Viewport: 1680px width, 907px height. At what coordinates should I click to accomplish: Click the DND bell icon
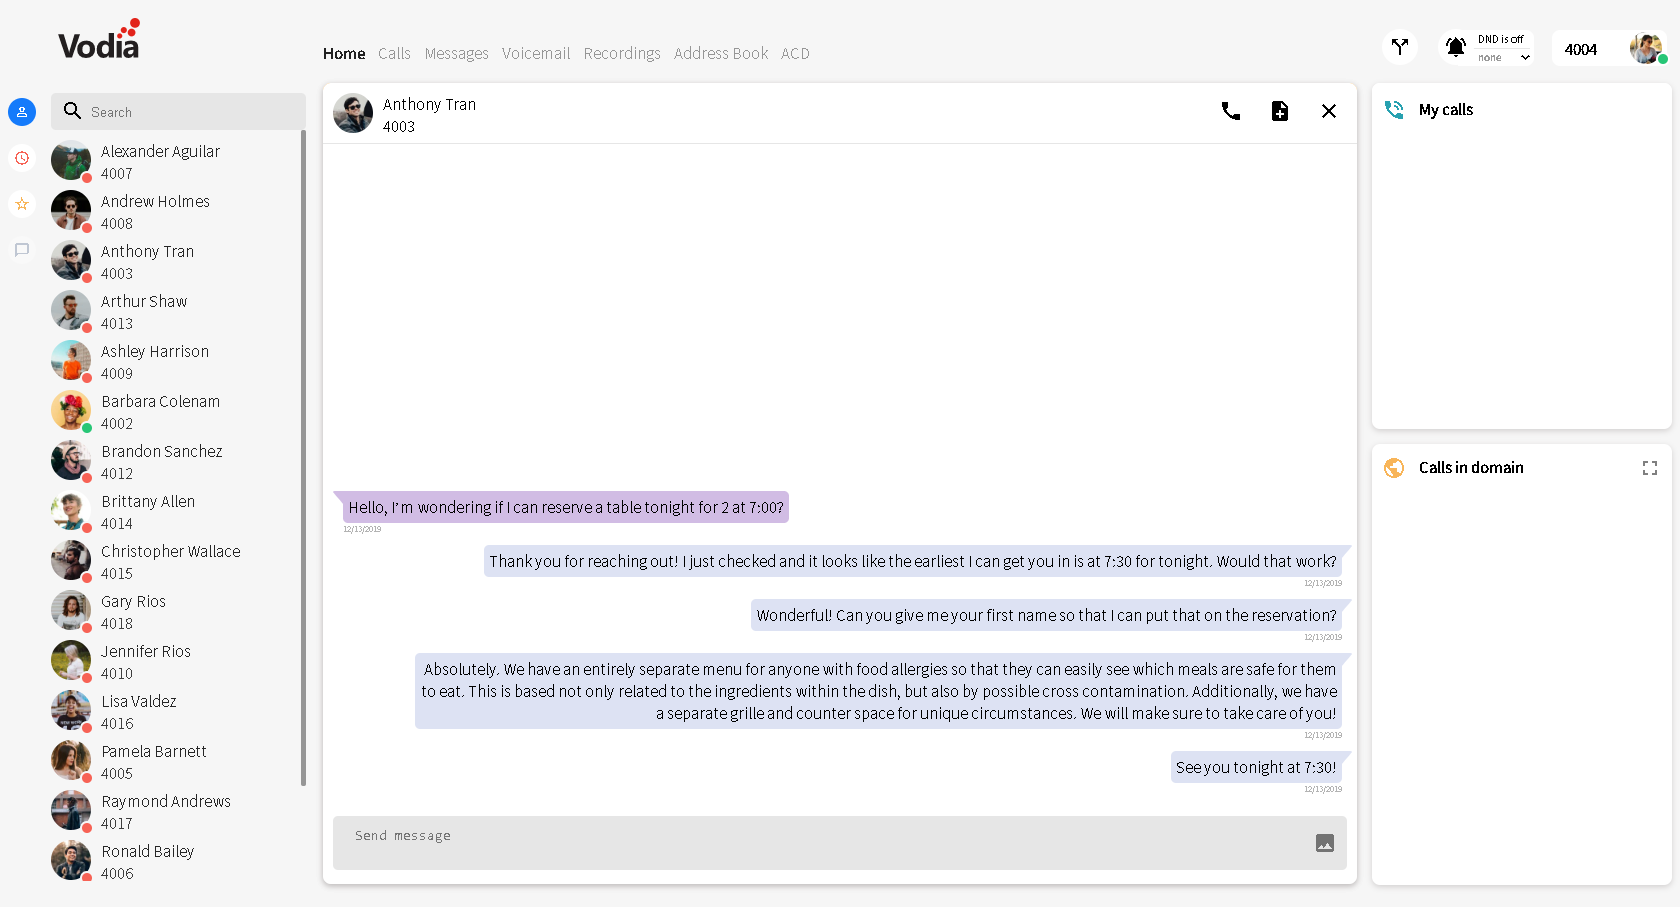point(1456,47)
